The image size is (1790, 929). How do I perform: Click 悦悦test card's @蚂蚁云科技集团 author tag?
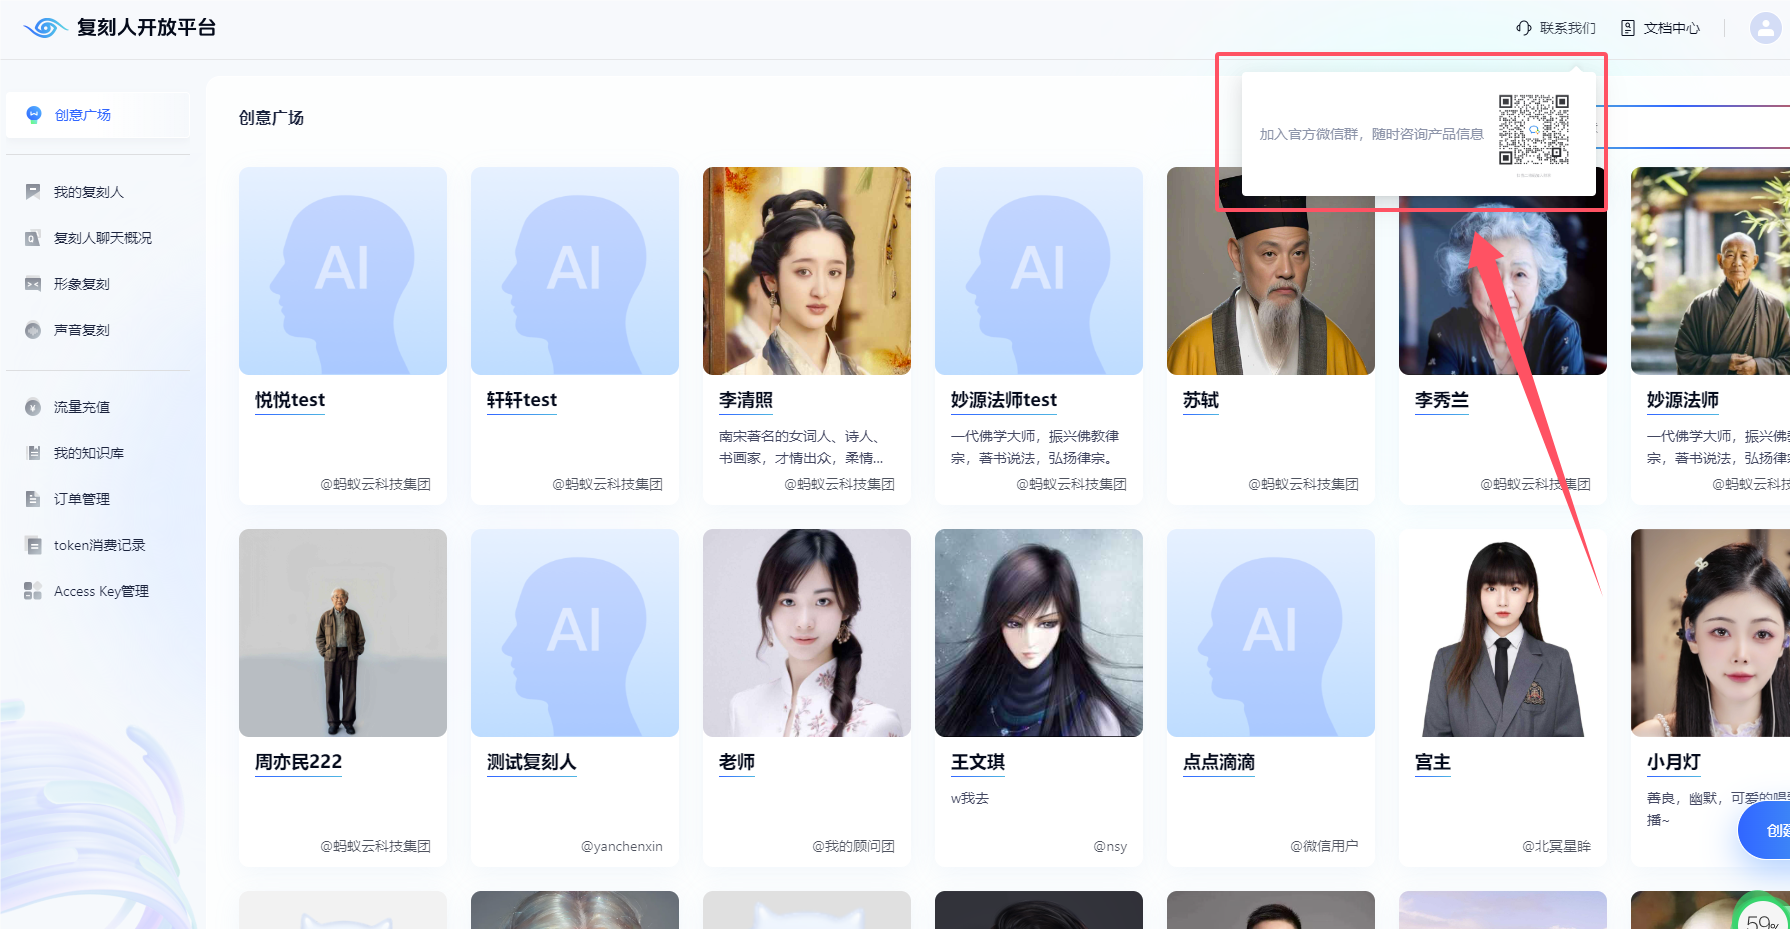(x=376, y=484)
